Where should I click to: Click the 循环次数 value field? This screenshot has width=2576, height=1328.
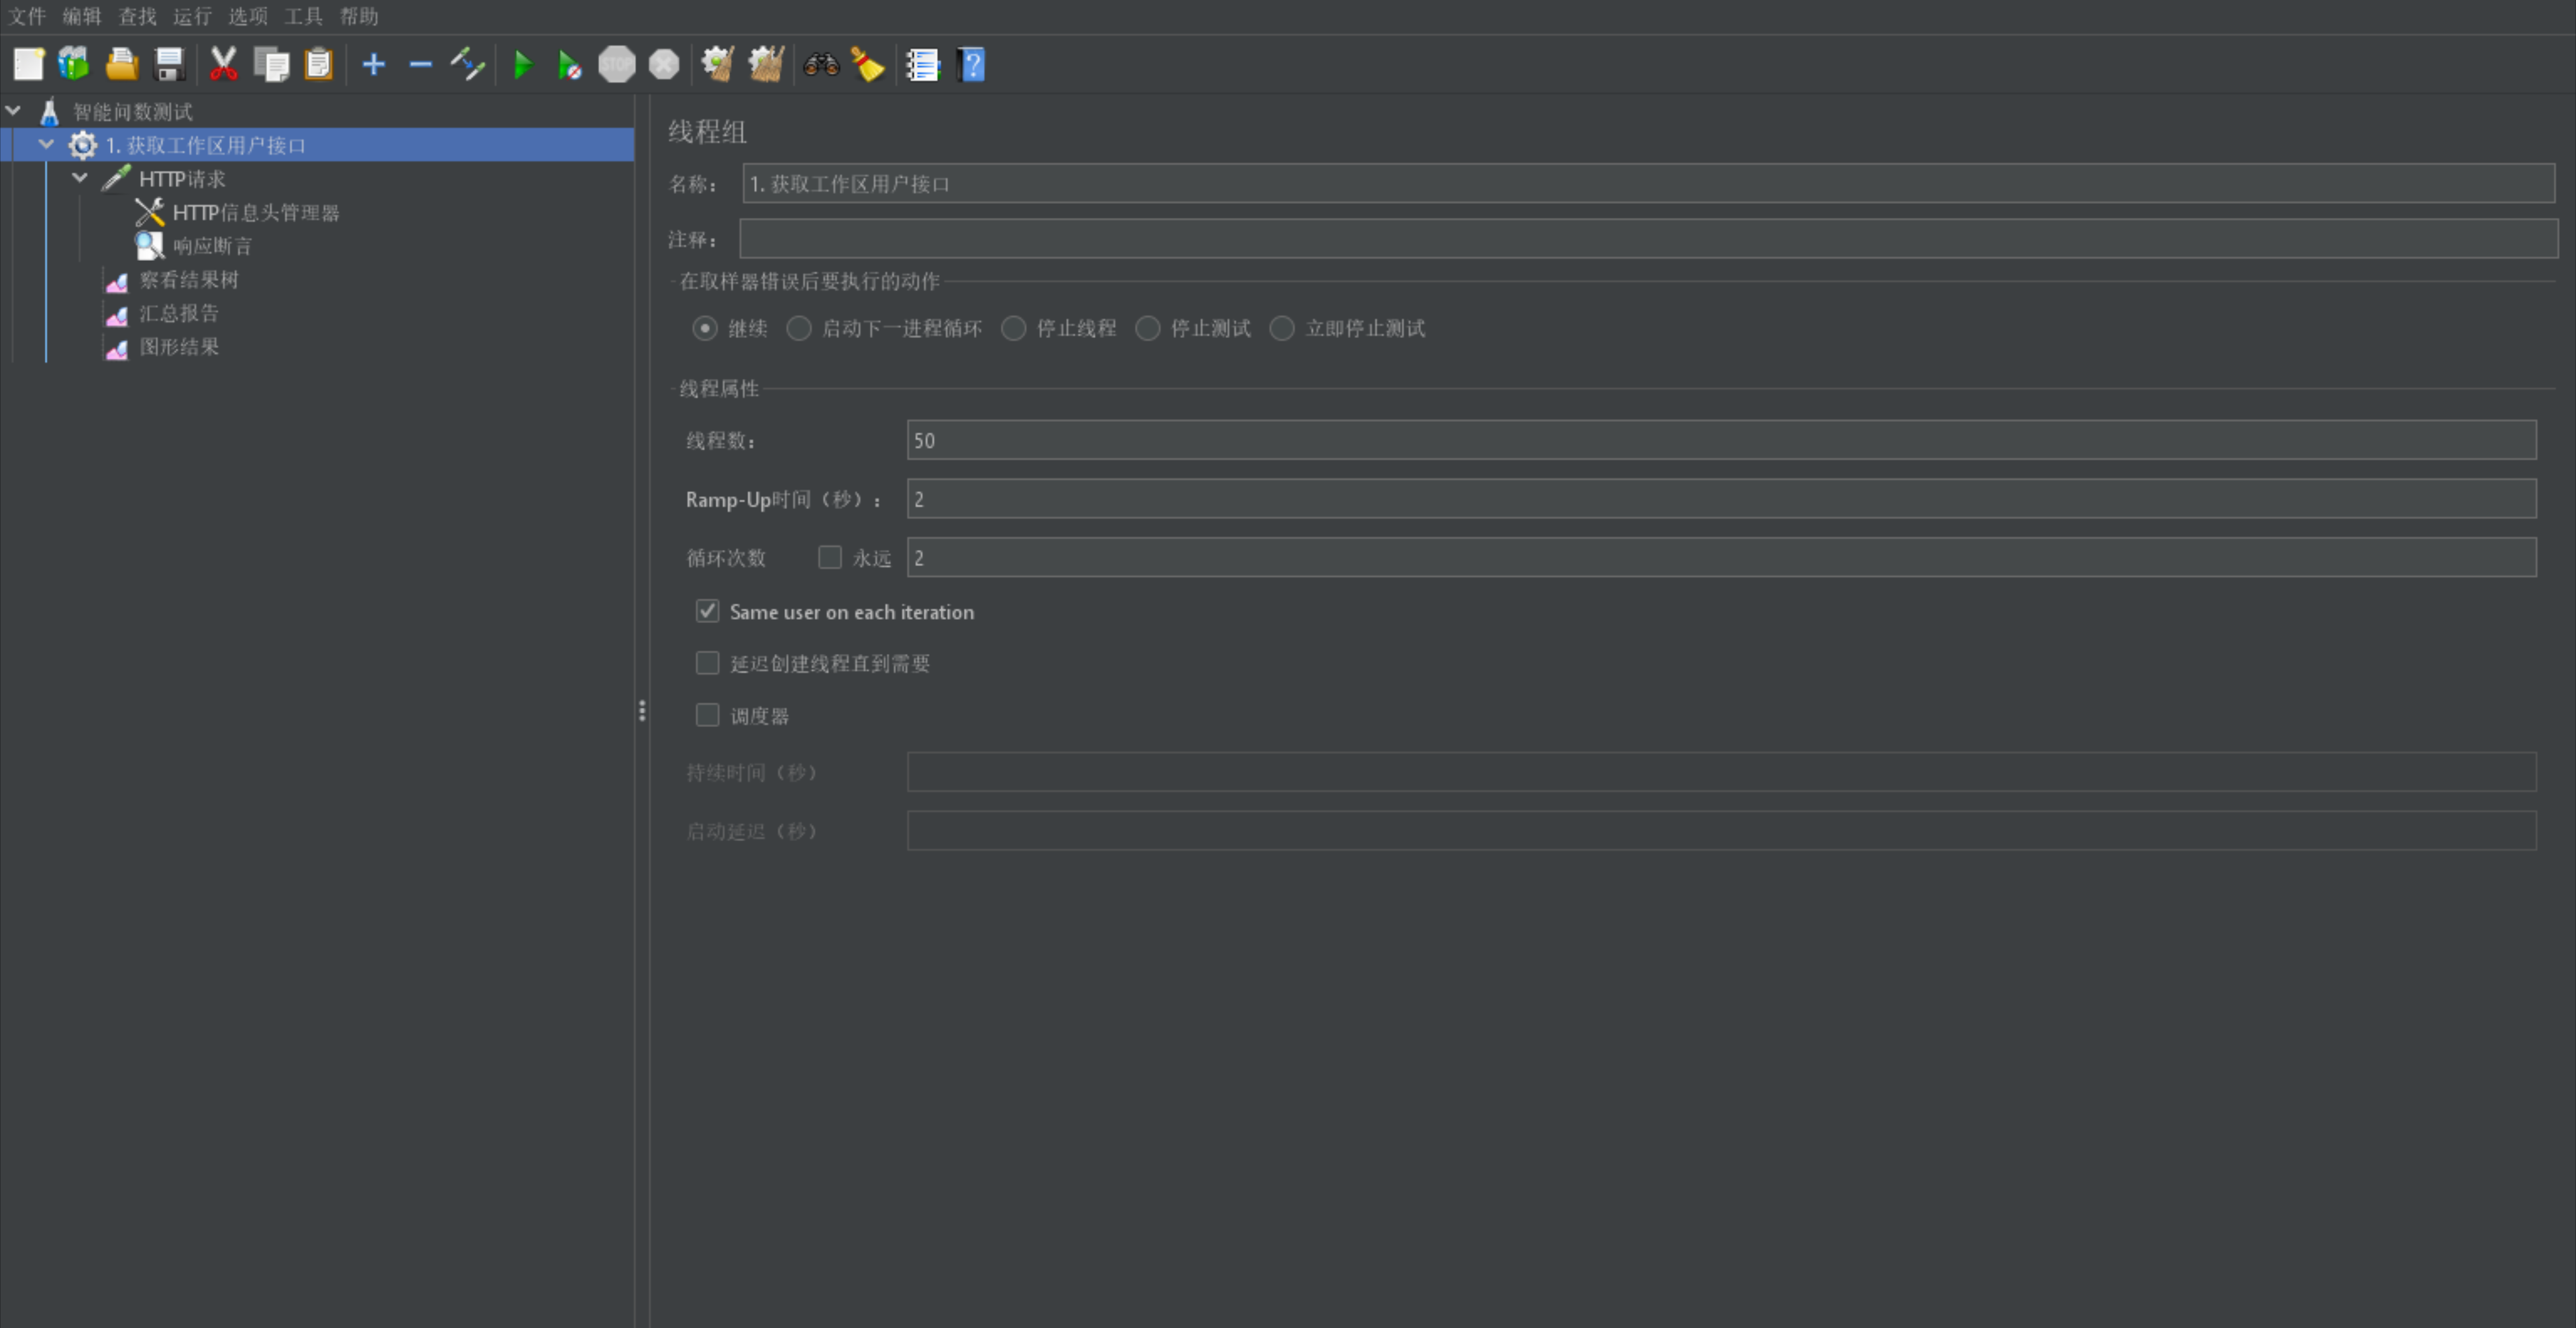point(1721,557)
